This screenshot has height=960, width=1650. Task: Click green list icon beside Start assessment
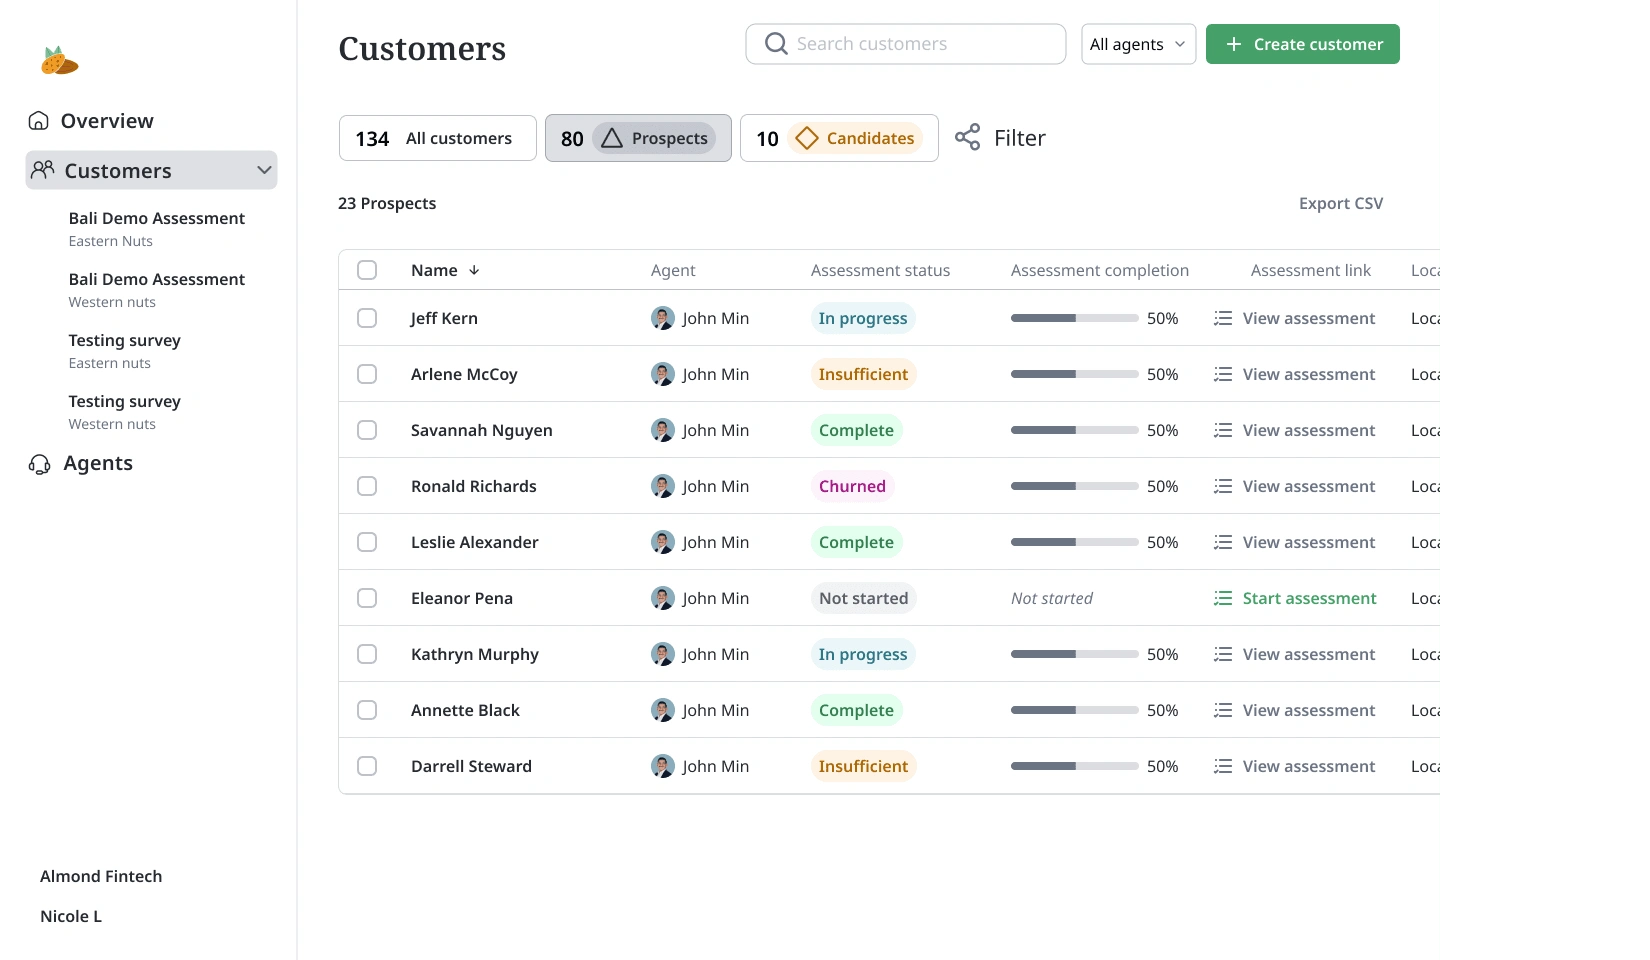(x=1222, y=598)
